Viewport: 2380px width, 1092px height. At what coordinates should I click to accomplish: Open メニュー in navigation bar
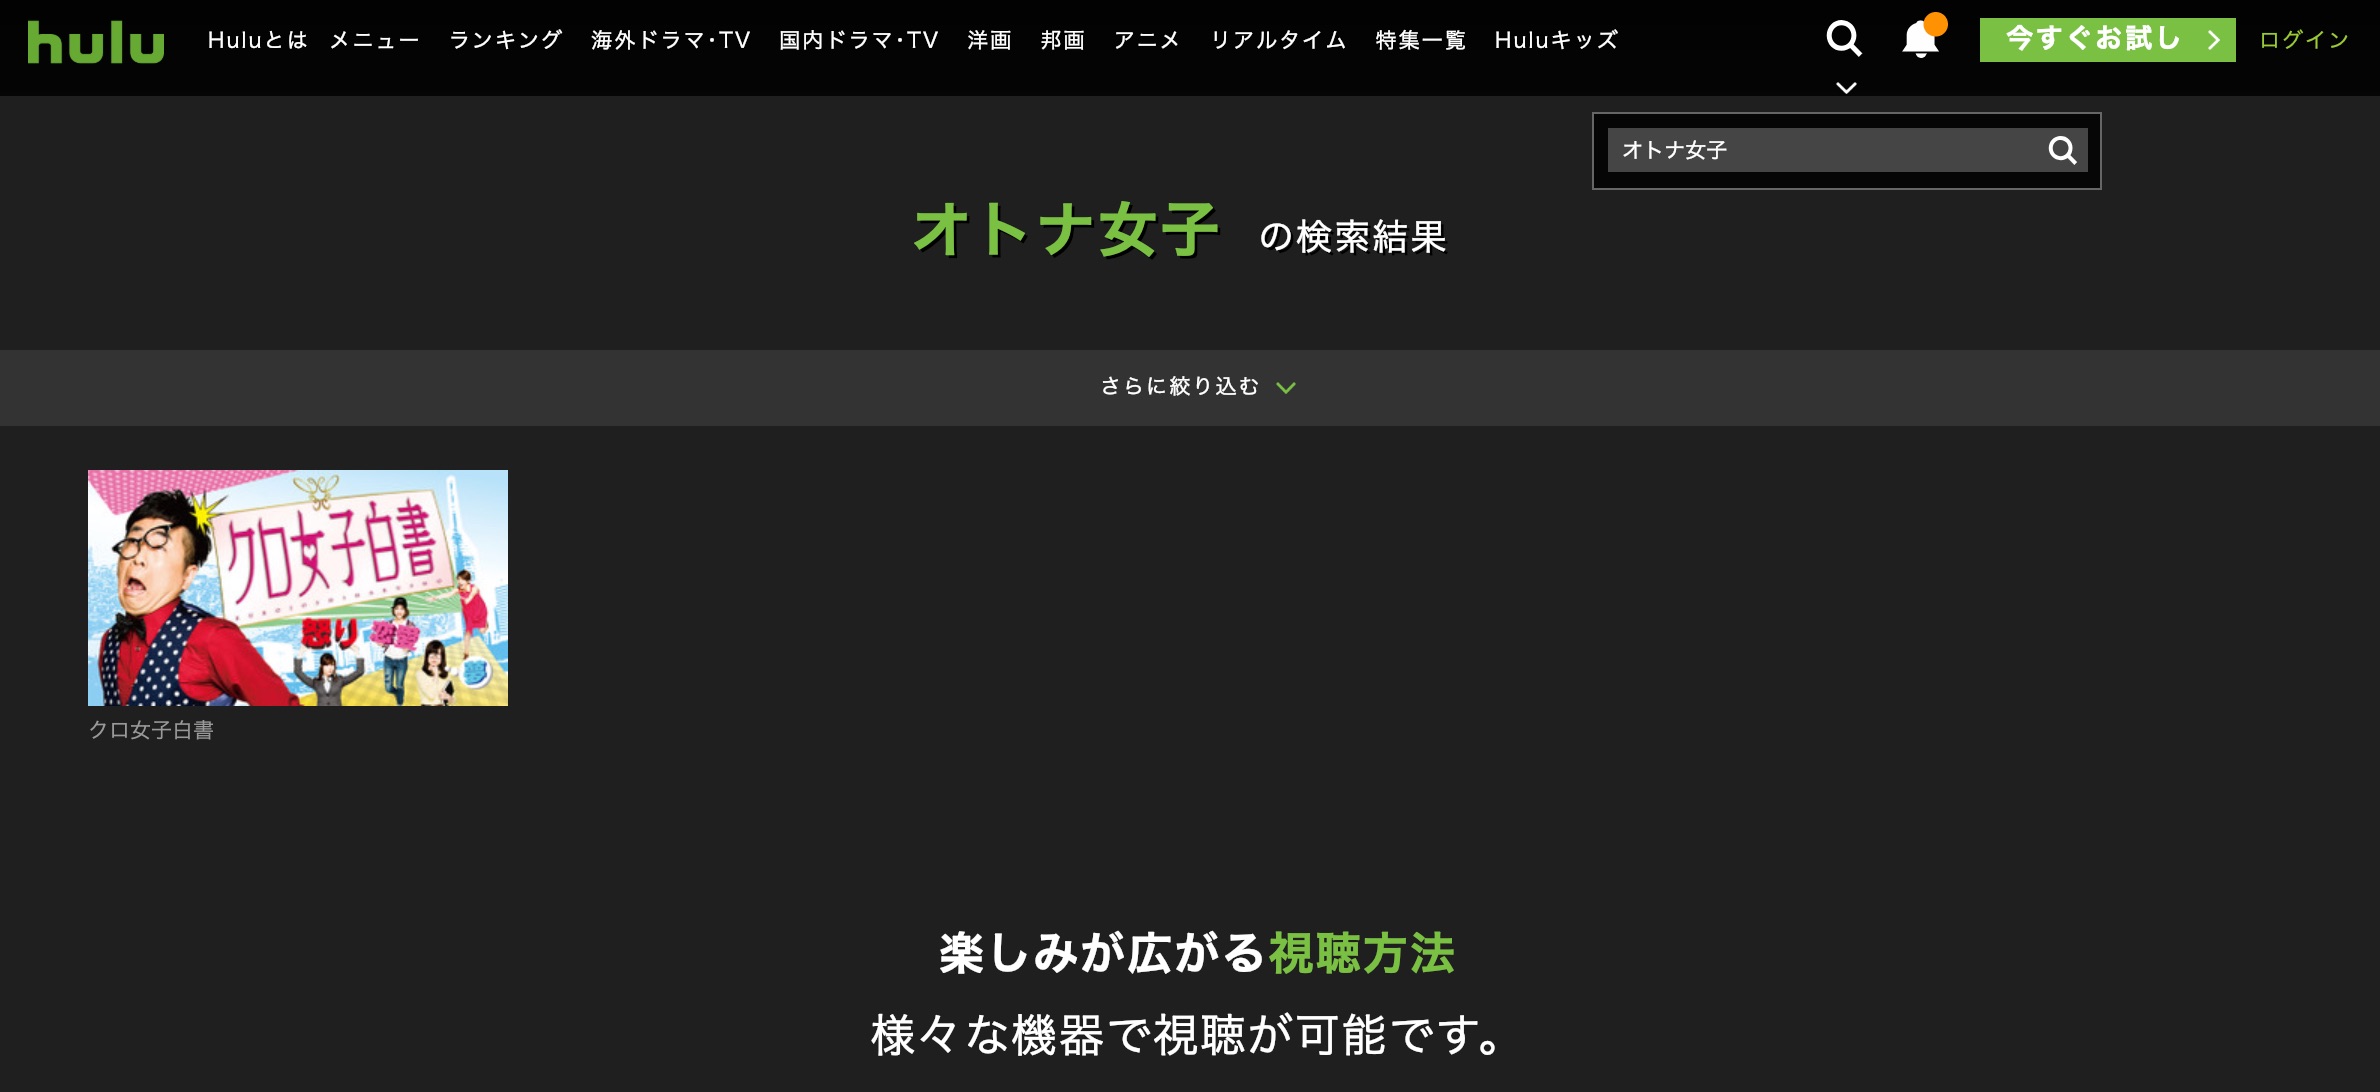tap(374, 40)
